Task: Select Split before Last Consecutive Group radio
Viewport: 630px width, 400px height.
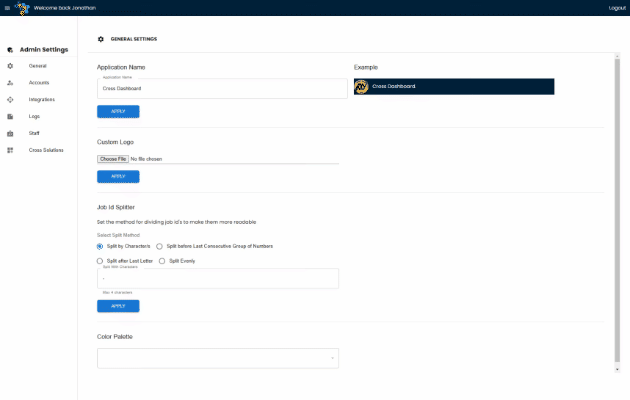Action: (160, 246)
